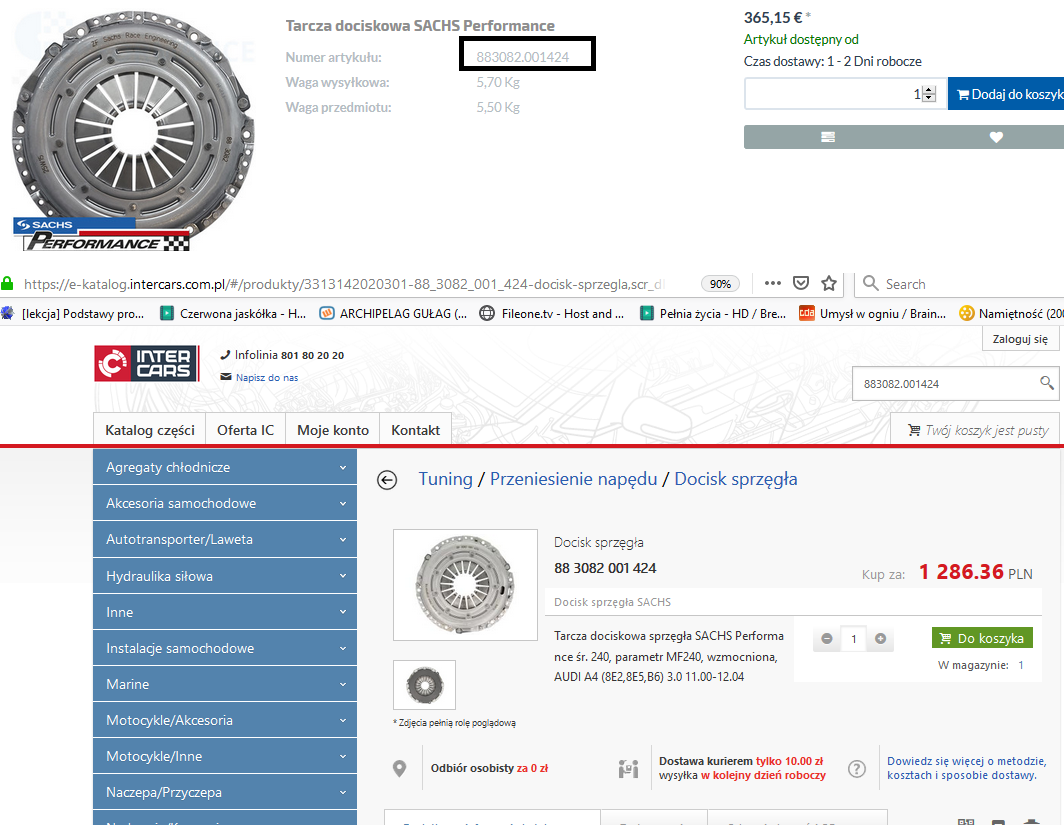The height and width of the screenshot is (825, 1064).
Task: Click the heart wishlist icon in gray bar
Action: (x=995, y=137)
